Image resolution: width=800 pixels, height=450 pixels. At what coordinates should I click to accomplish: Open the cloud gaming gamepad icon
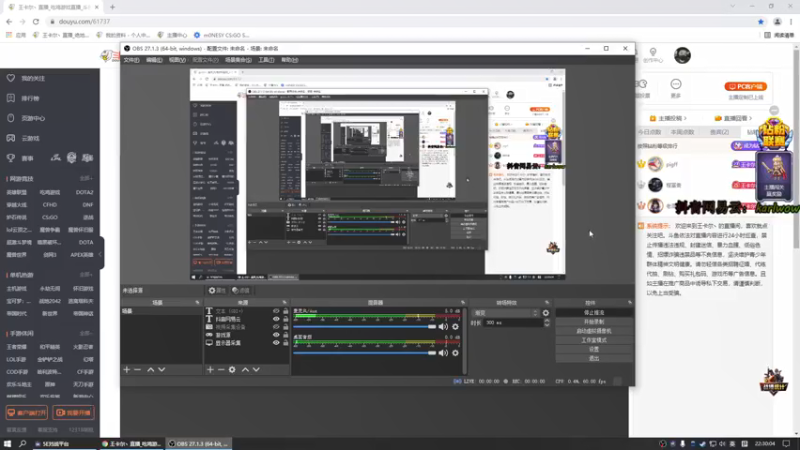click(11, 138)
